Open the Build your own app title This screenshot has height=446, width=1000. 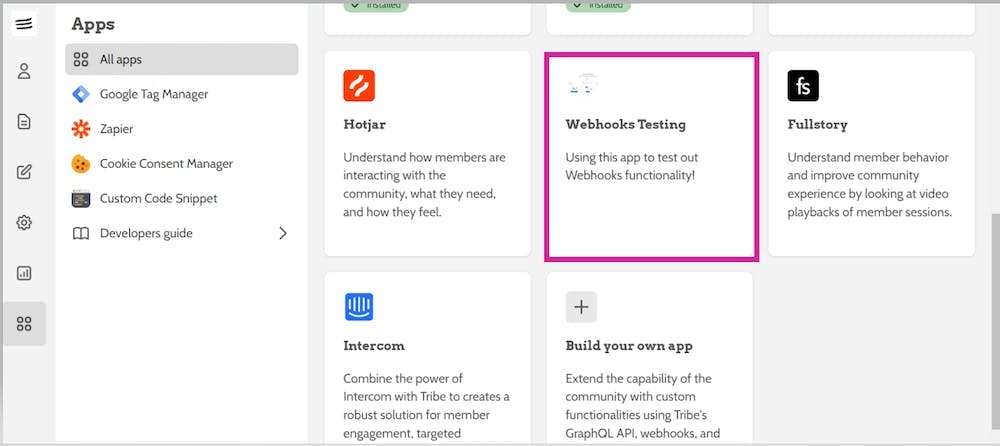(629, 346)
